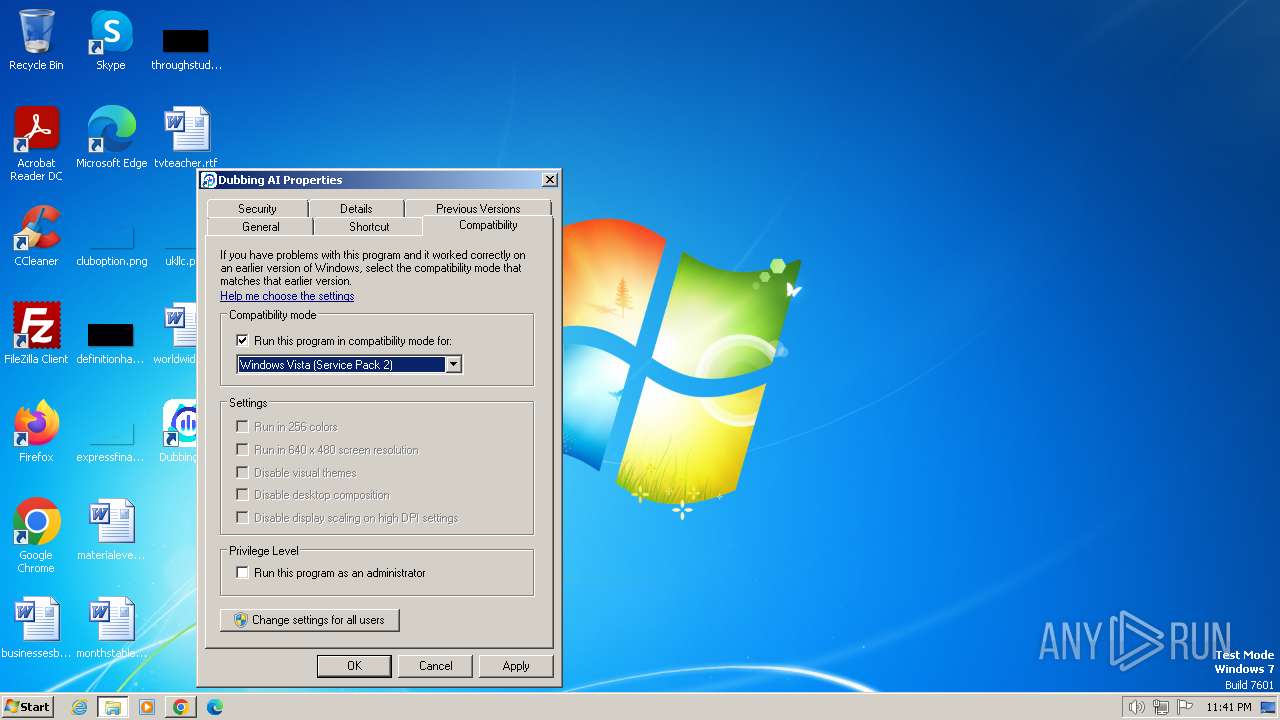1280x720 pixels.
Task: Switch to the General tab
Action: [260, 227]
